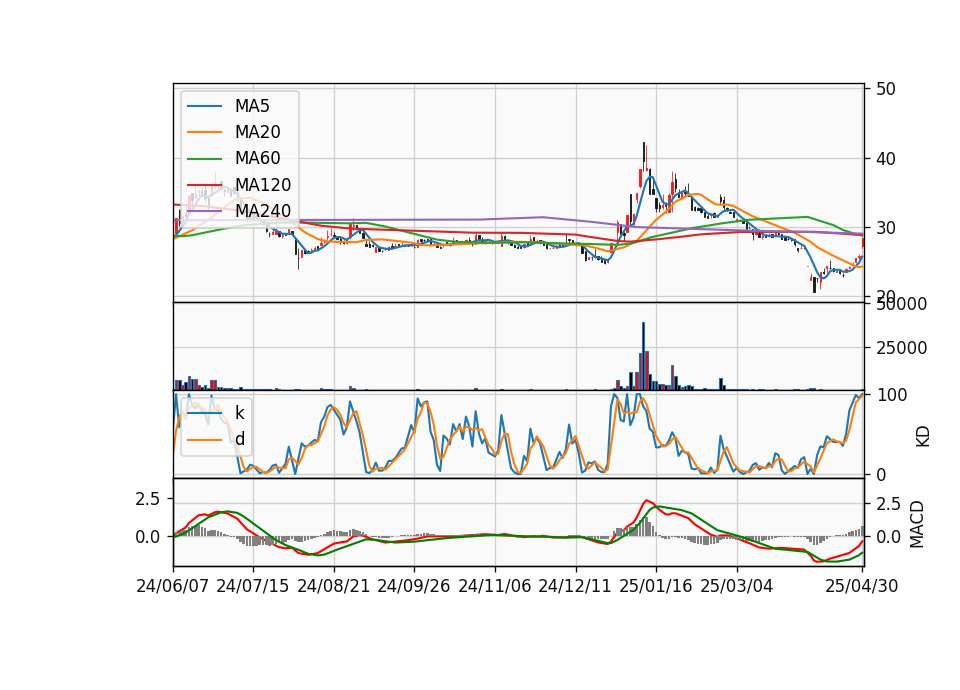Click the 24/11/06 date tick label
Image resolution: width=960 pixels, height=690 pixels.
[495, 587]
